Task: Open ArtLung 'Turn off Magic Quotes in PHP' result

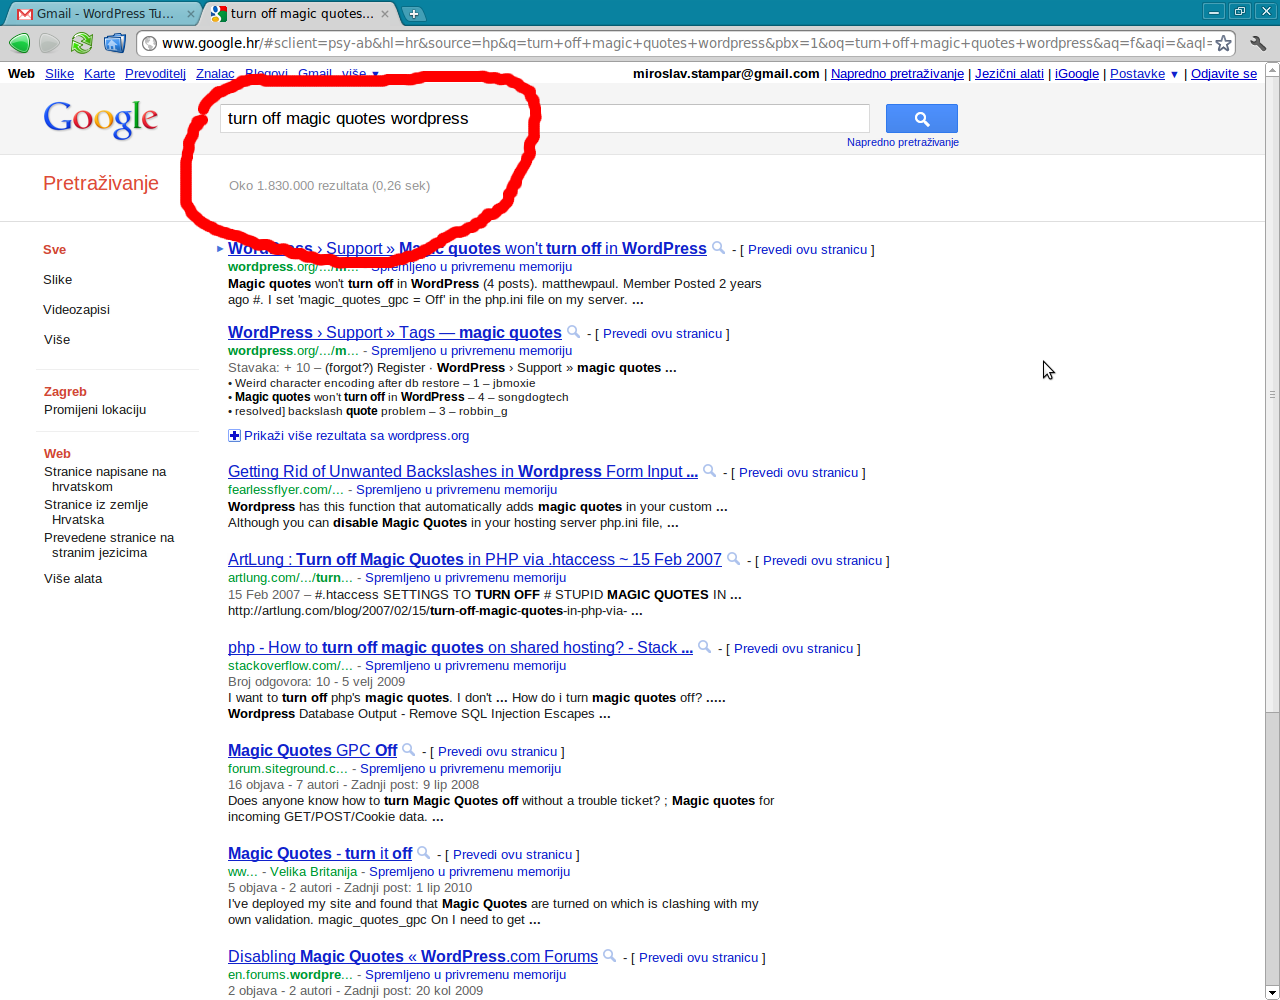Action: 475,560
